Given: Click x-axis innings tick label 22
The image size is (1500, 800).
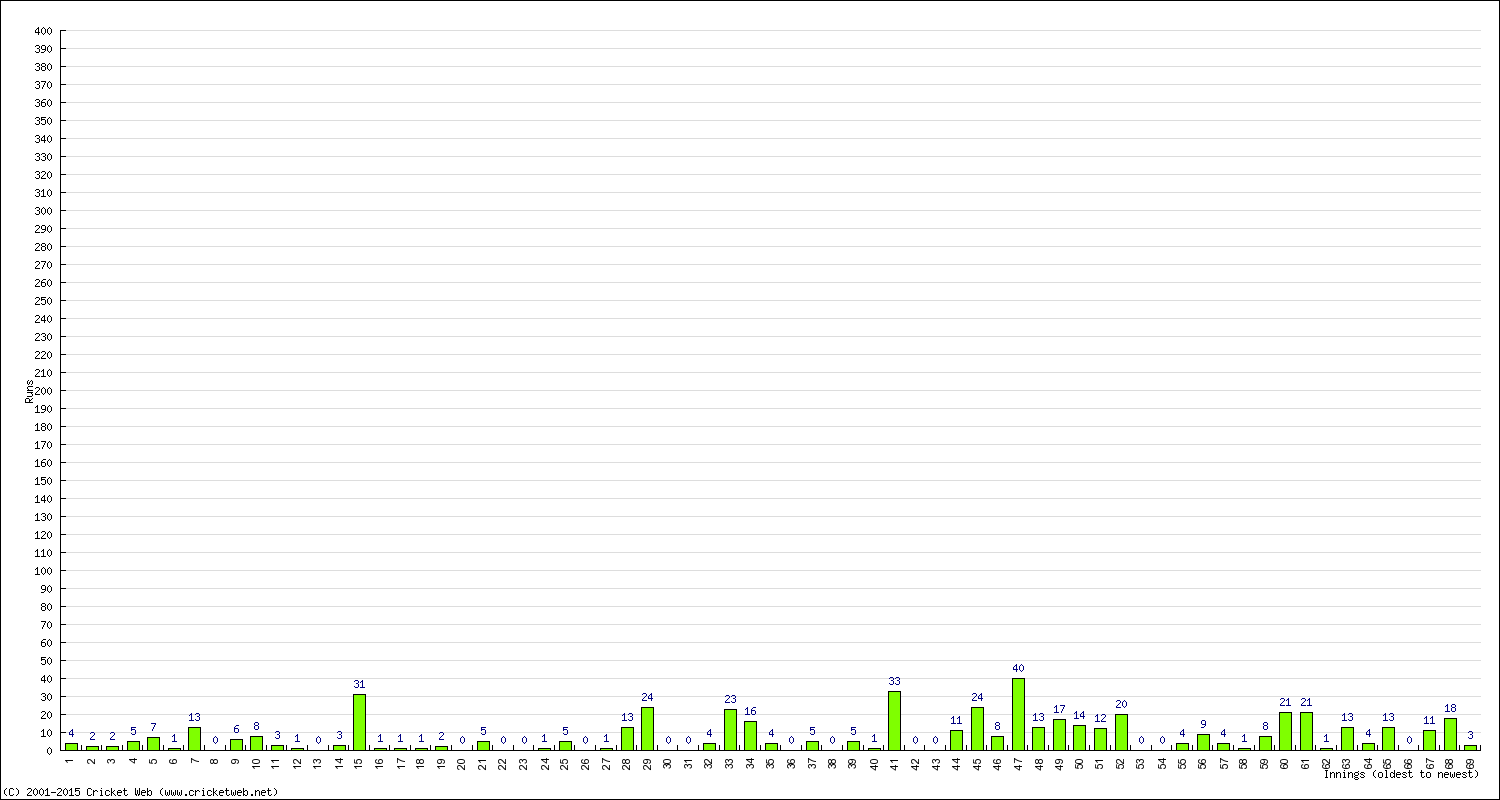Looking at the screenshot, I should (x=503, y=763).
